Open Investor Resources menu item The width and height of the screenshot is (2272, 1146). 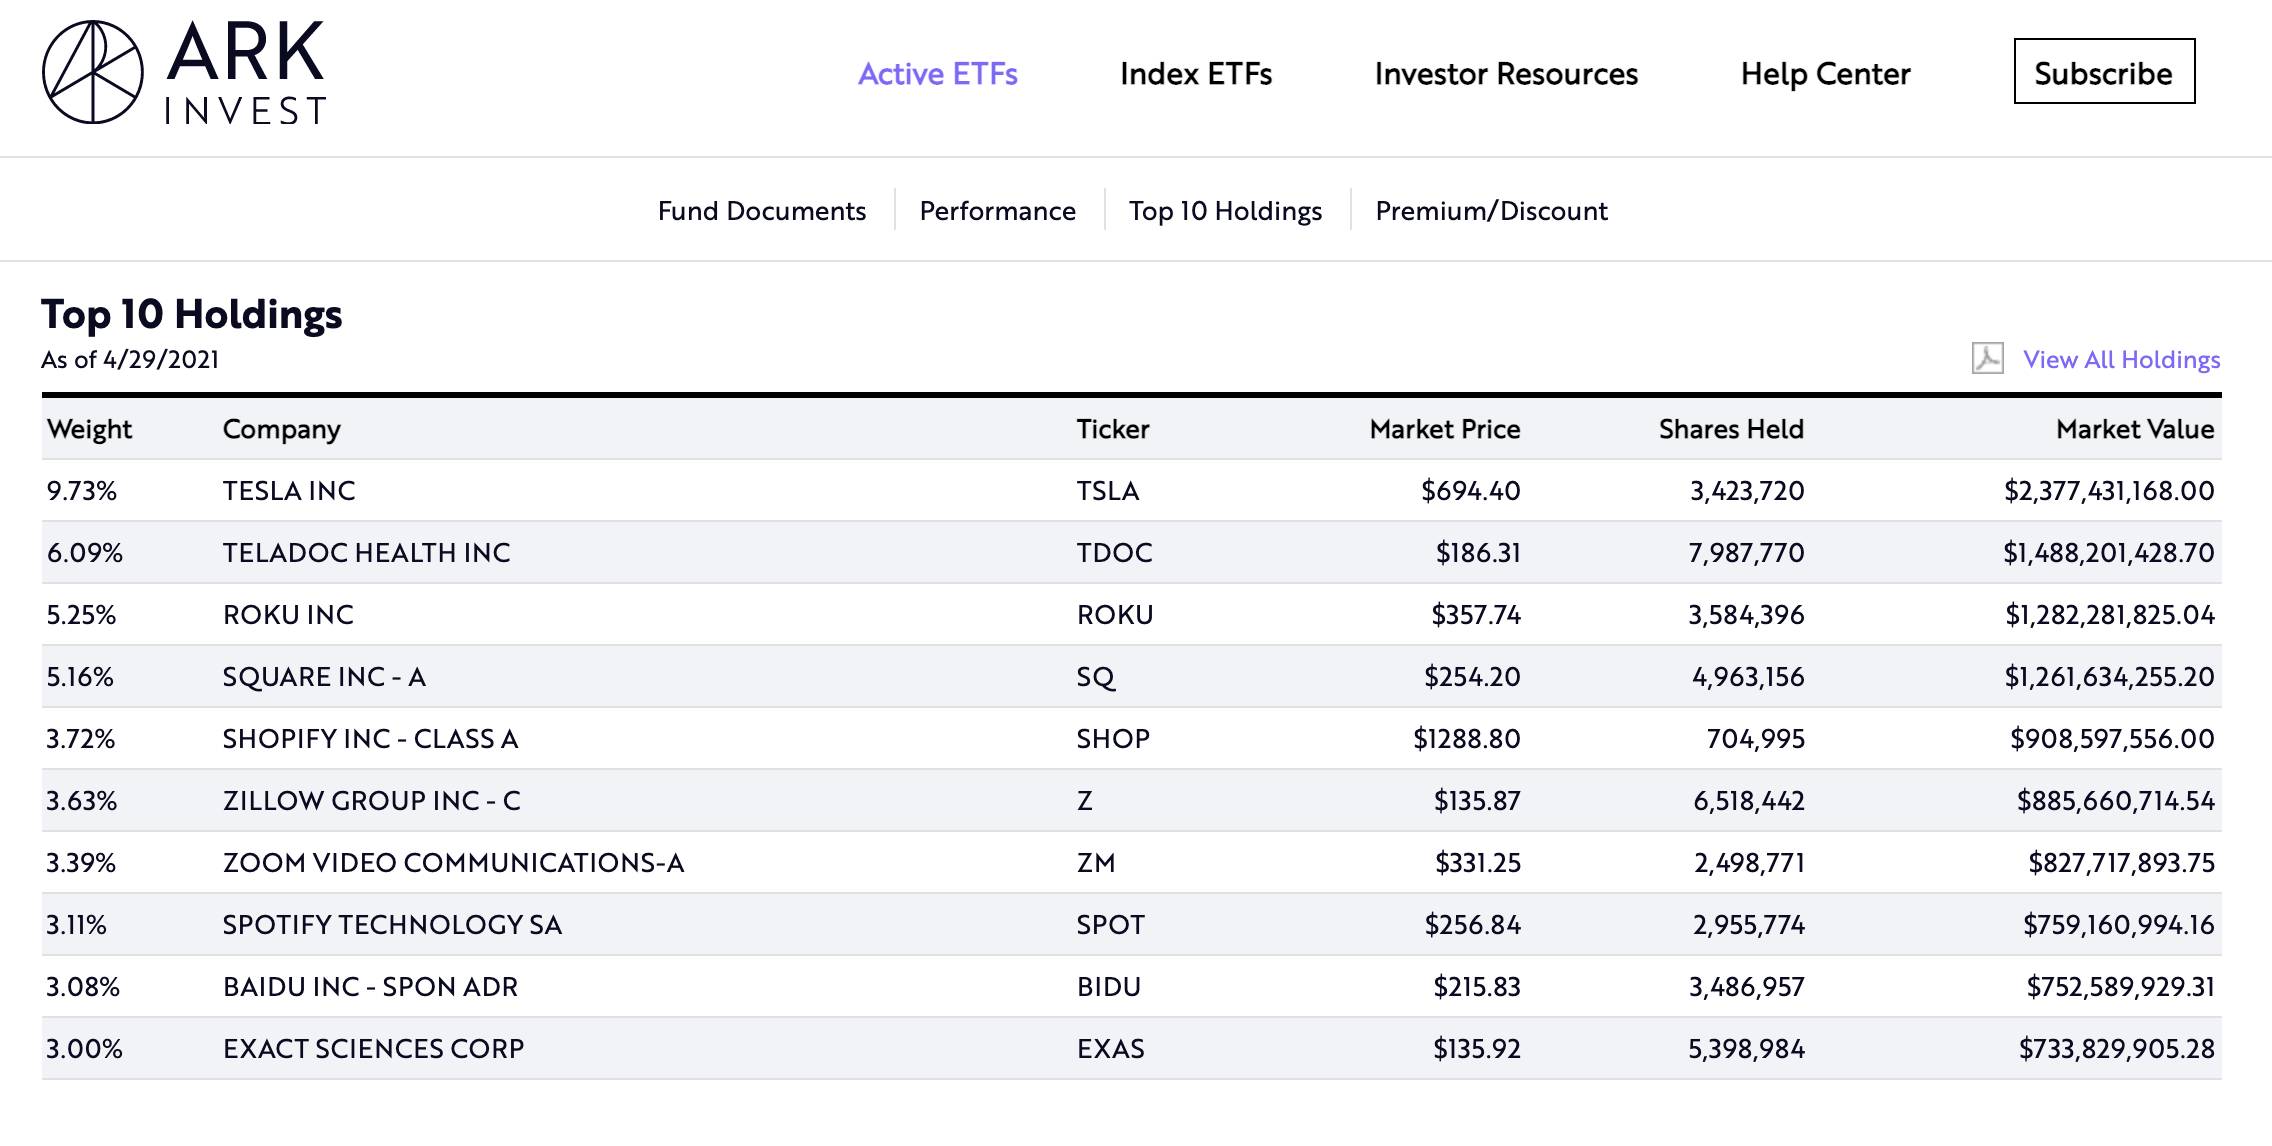(1505, 74)
